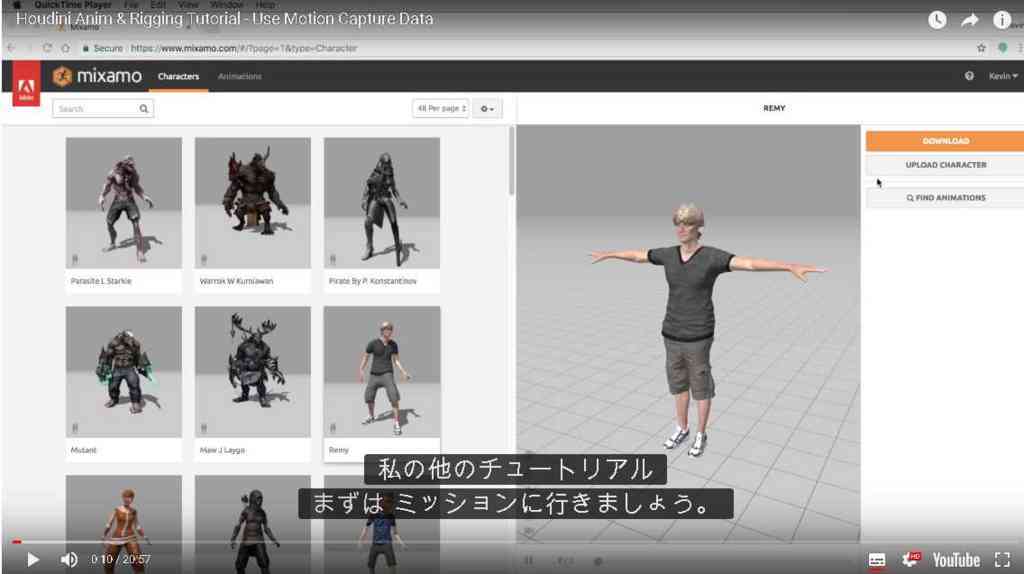Click the magnifier search icon
Screen dimensions: 1024x574
[x=144, y=108]
